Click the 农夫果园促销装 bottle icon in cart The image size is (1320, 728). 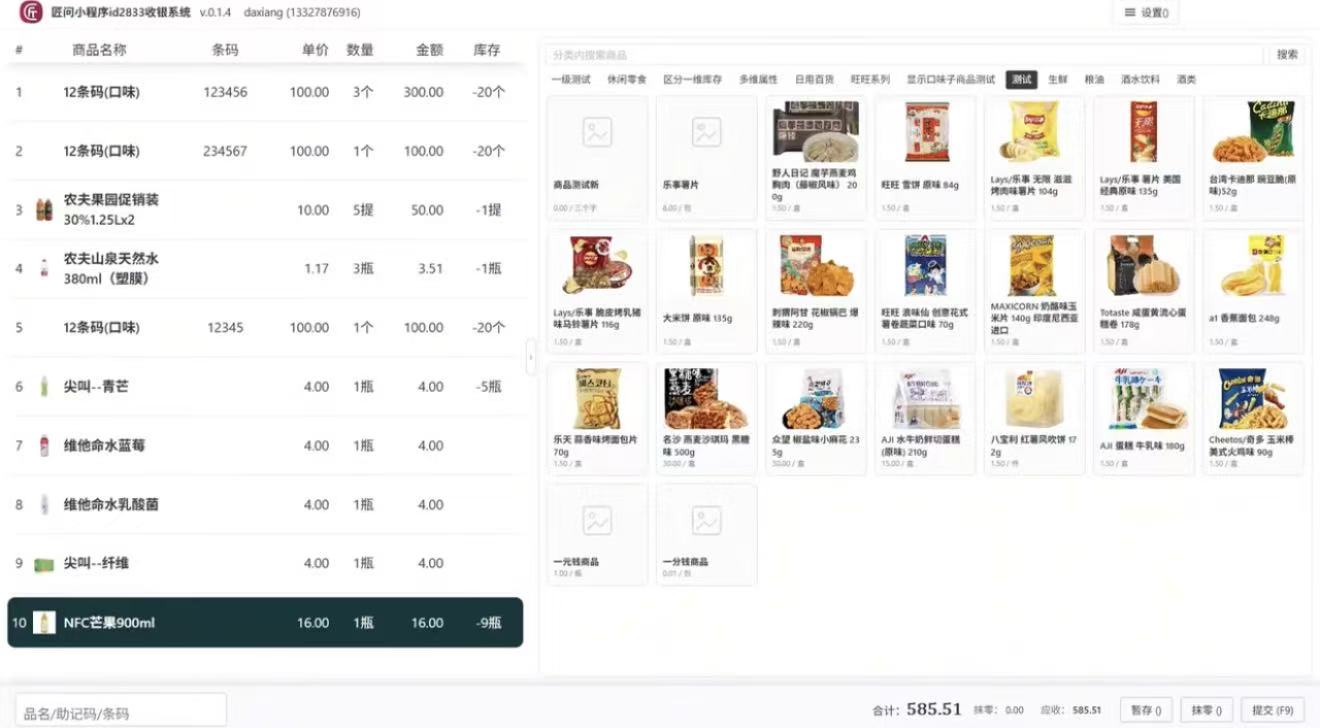(x=44, y=210)
